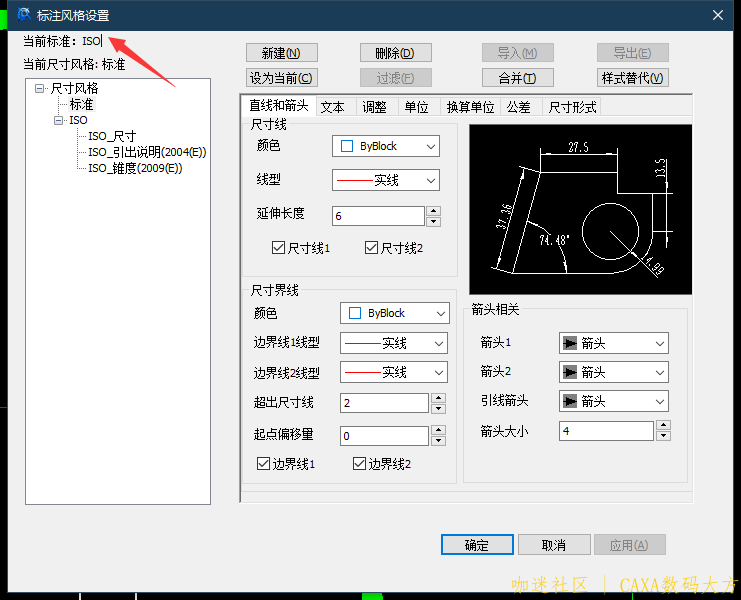
Task: Collapse the 尺寸风格 tree root node
Action: click(40, 88)
